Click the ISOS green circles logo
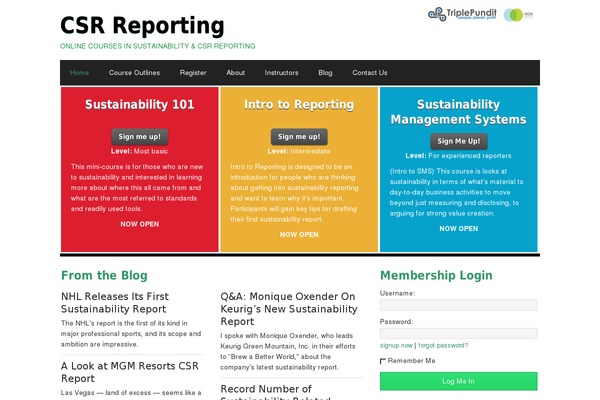This screenshot has width=600, height=400. [x=518, y=15]
